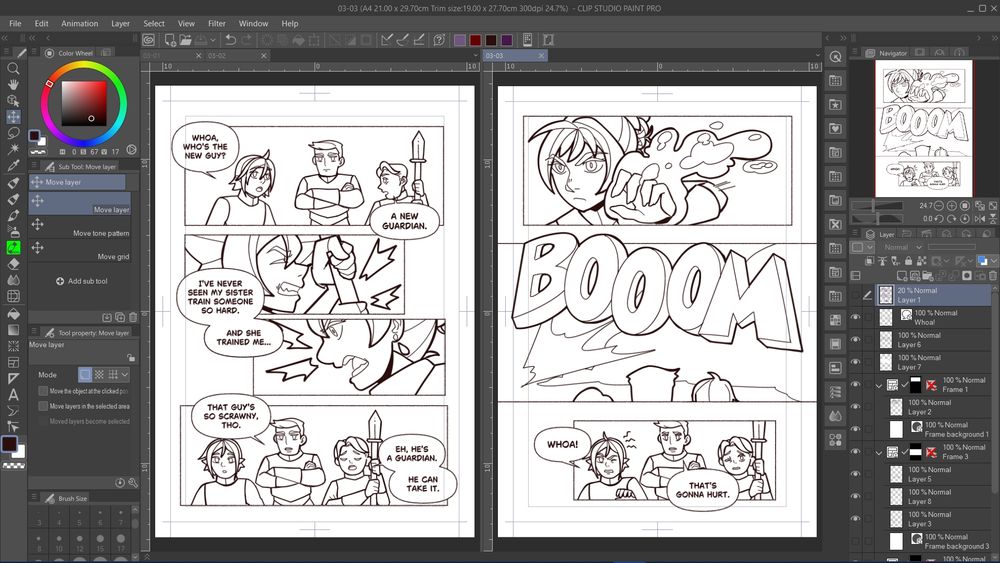Screen dimensions: 1000x563
Task: Select the Eraser tool
Action: click(13, 263)
